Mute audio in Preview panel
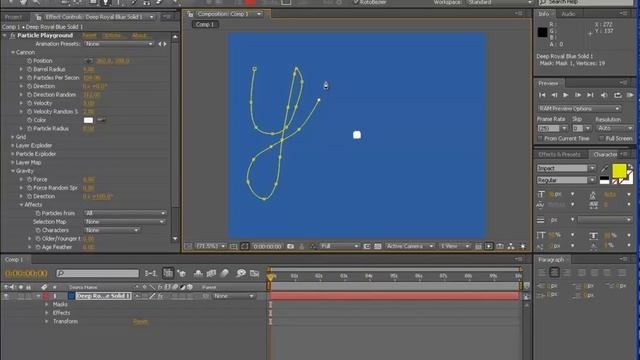640x360 pixels. coord(604,95)
